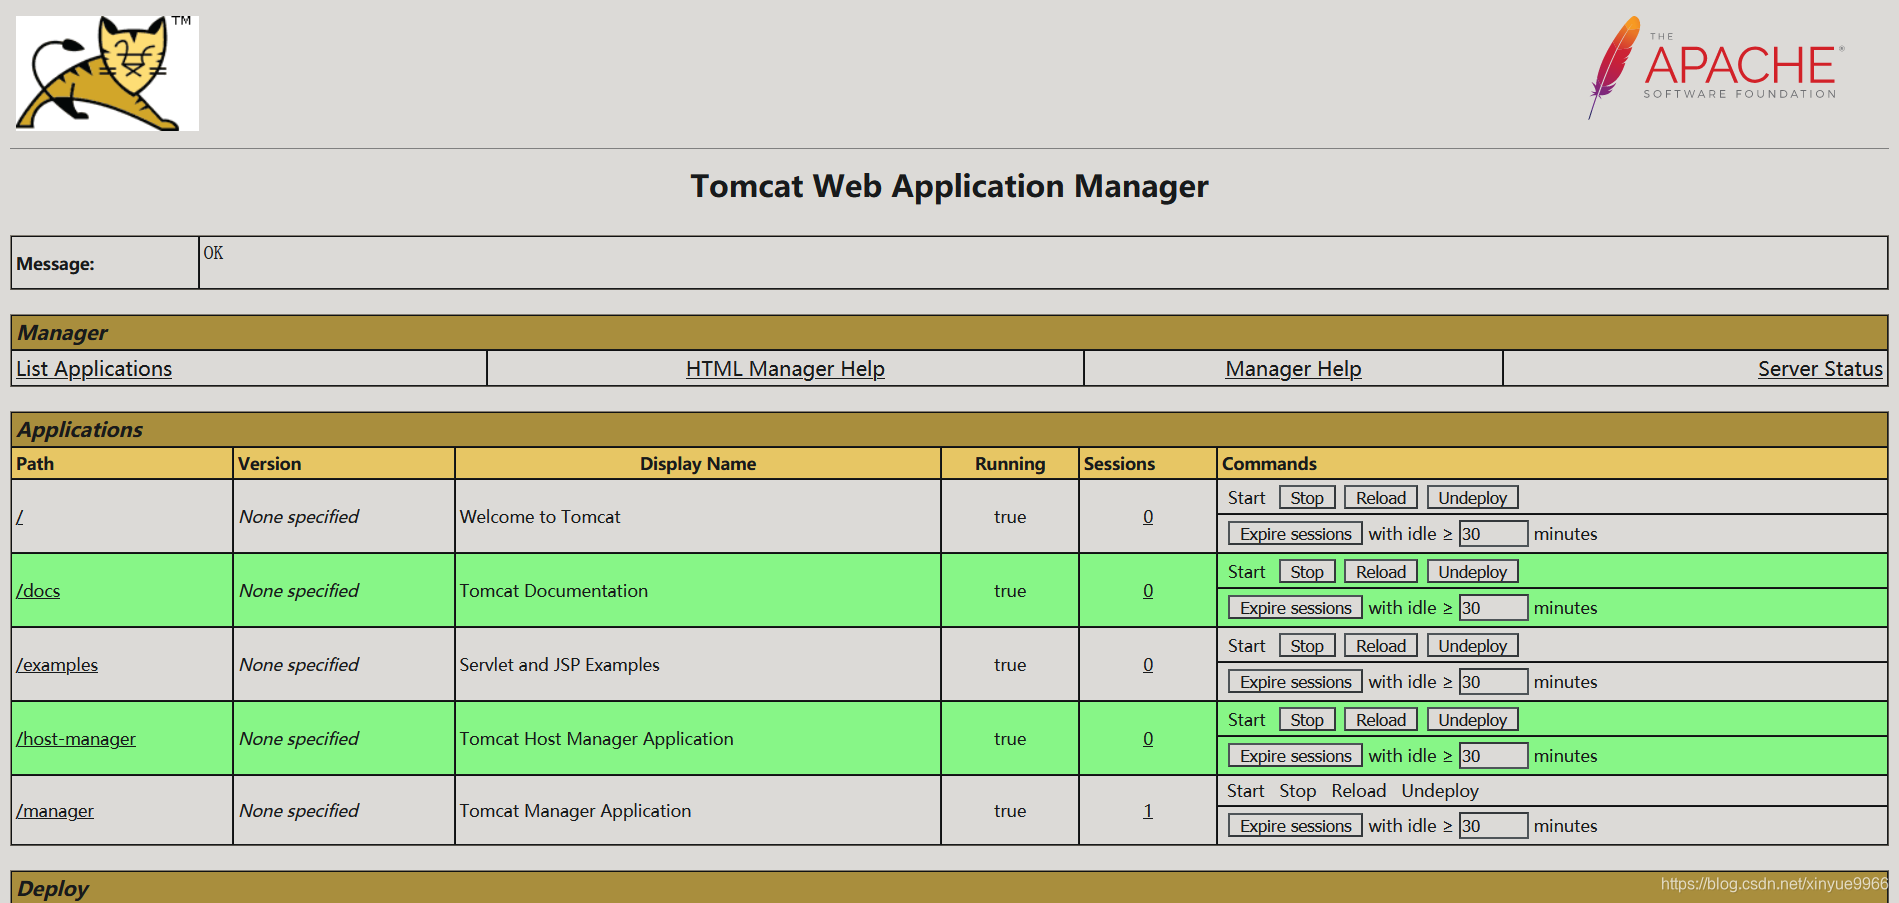Viewport: 1899px width, 903px height.
Task: Click idle minutes field for root app
Action: coord(1493,534)
